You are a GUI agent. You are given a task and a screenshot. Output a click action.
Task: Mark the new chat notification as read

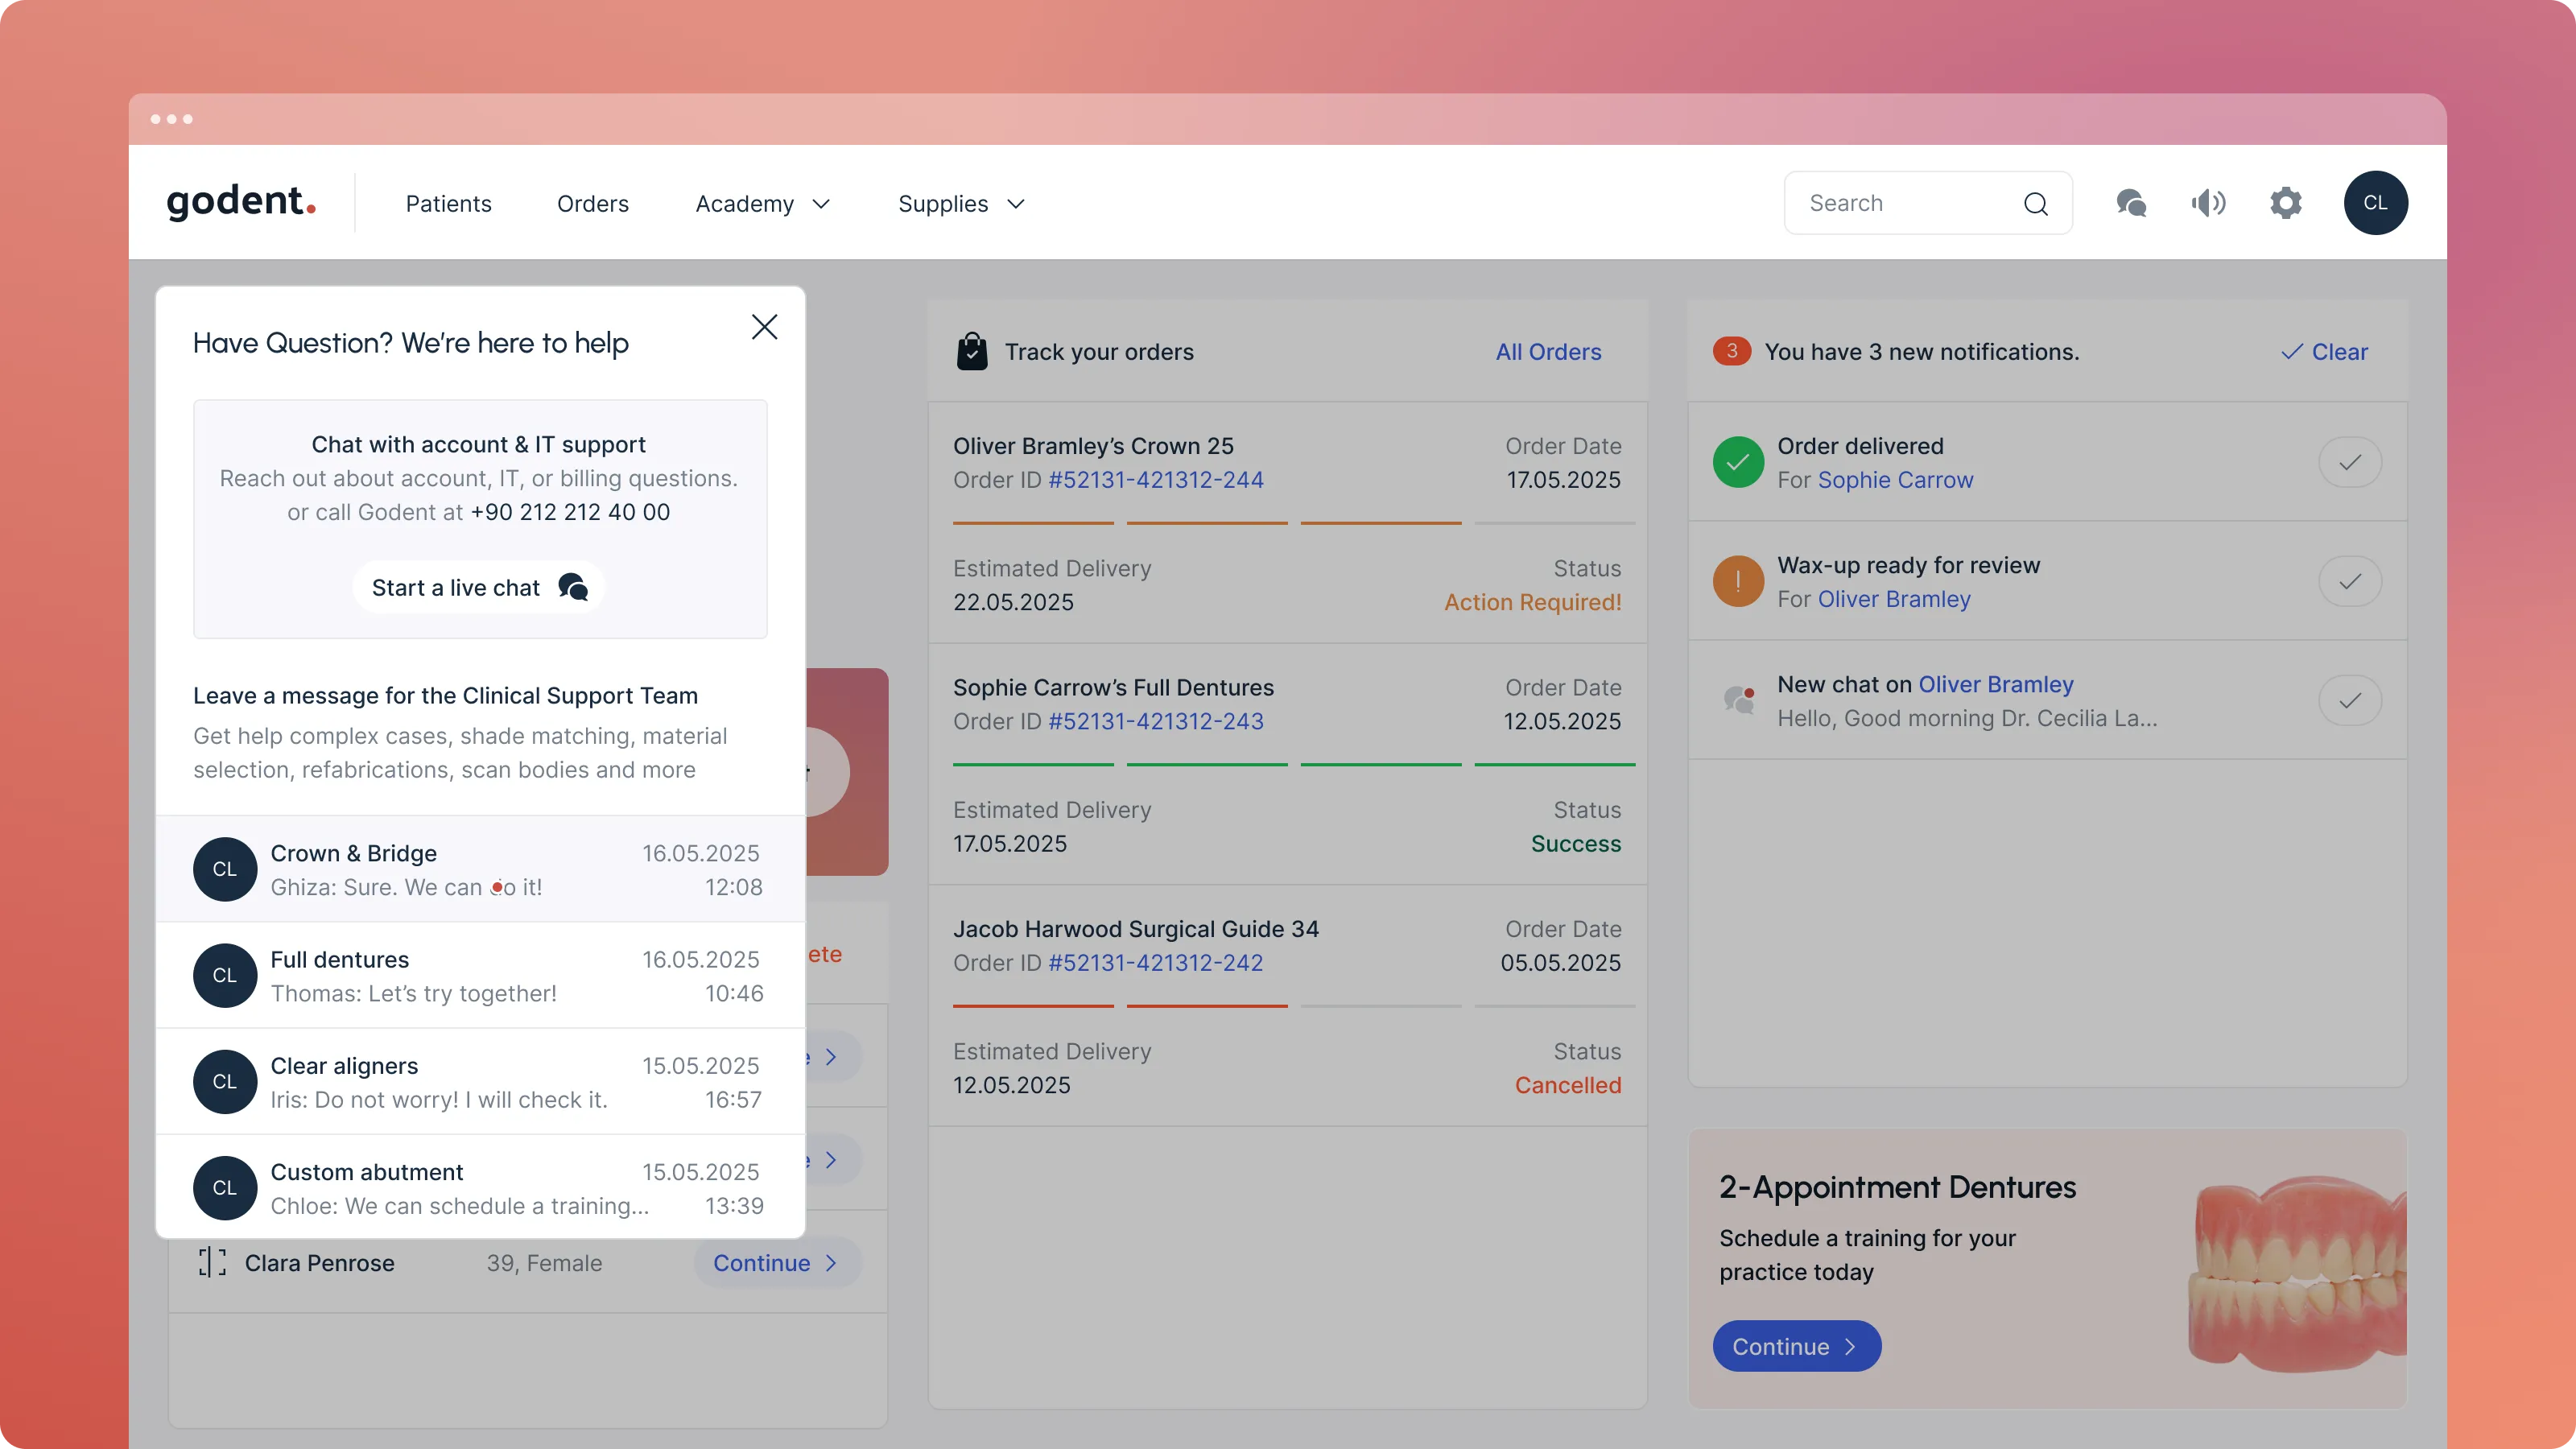[2350, 700]
